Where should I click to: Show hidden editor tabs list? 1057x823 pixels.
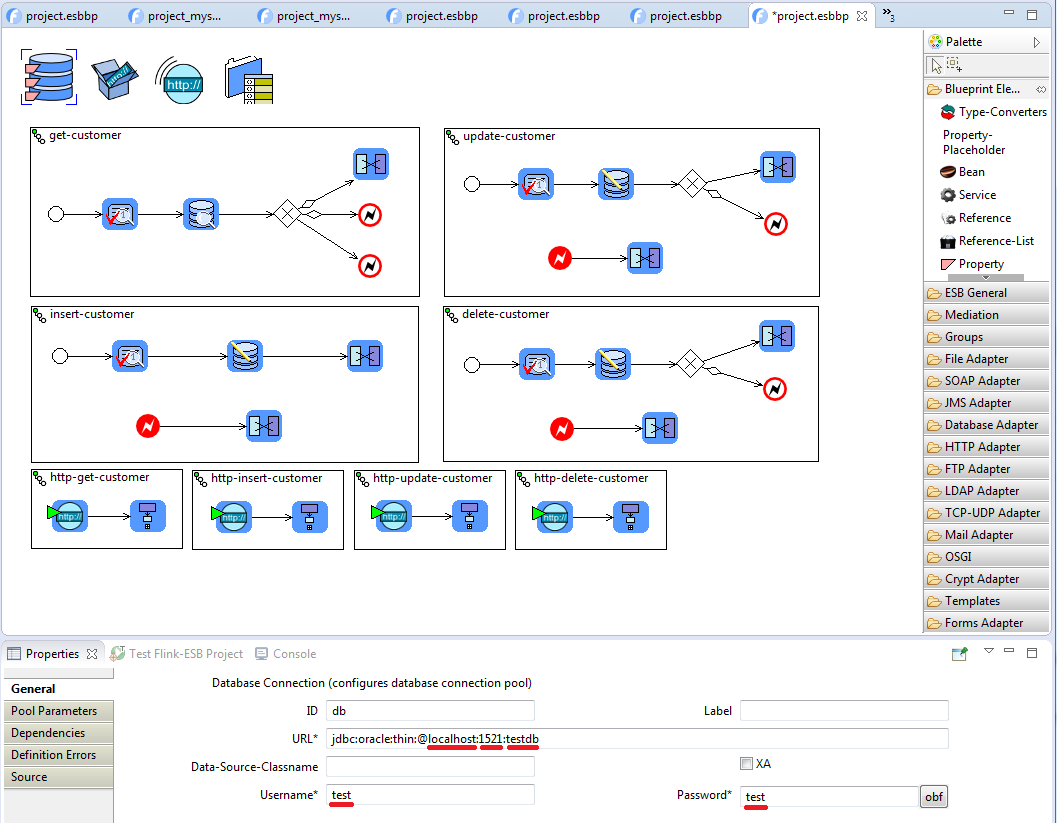[888, 15]
